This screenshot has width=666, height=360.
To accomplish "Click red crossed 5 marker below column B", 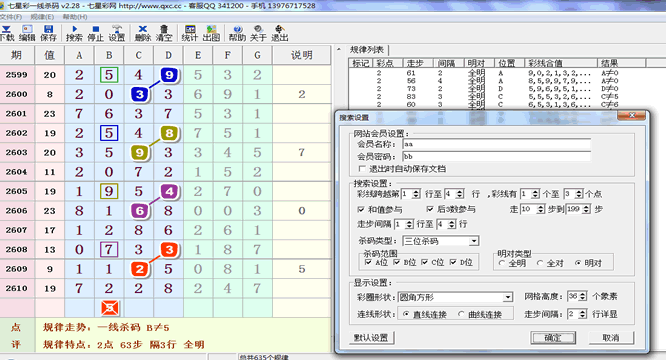I will 110,308.
